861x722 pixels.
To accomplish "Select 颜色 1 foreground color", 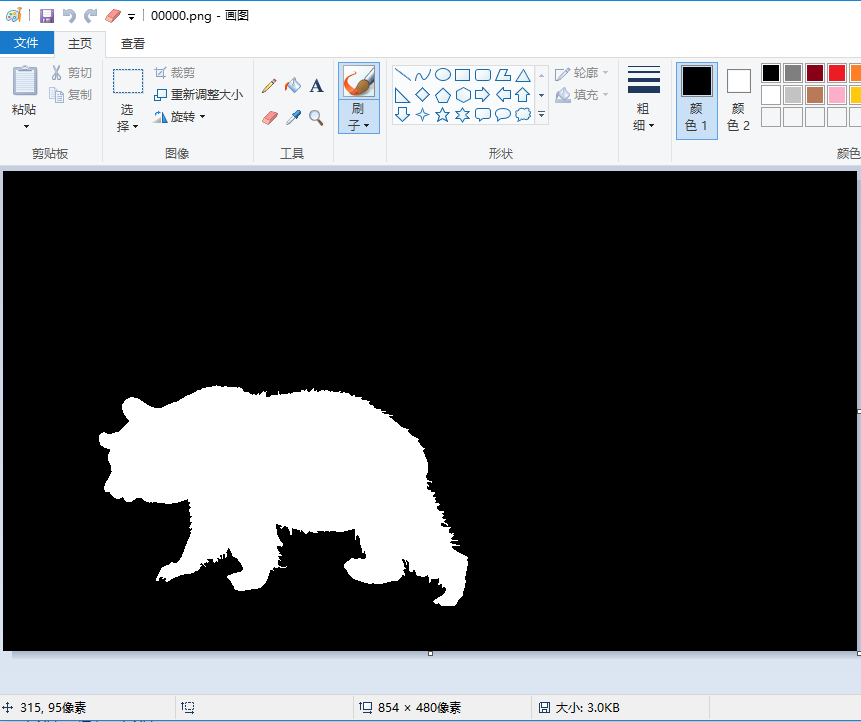I will [x=696, y=100].
